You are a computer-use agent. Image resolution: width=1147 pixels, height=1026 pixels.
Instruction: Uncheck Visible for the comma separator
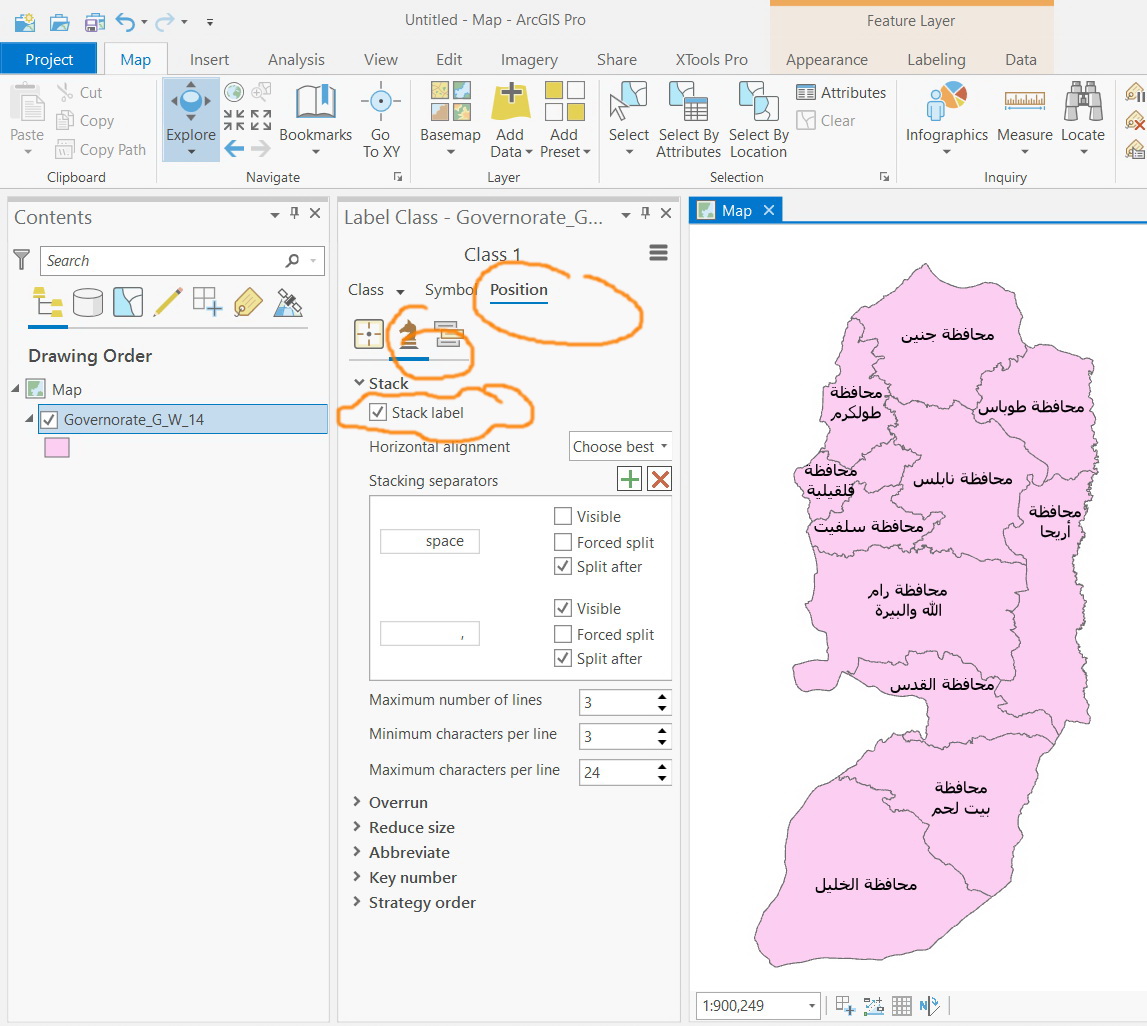[x=563, y=608]
